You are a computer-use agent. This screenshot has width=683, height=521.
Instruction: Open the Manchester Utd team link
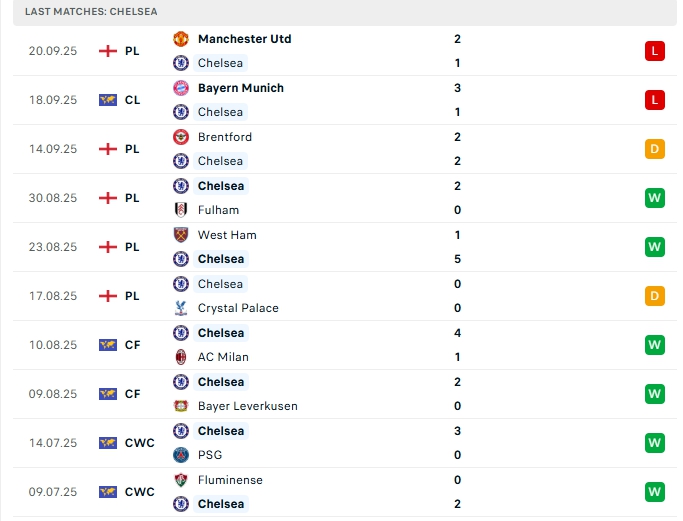click(x=244, y=39)
